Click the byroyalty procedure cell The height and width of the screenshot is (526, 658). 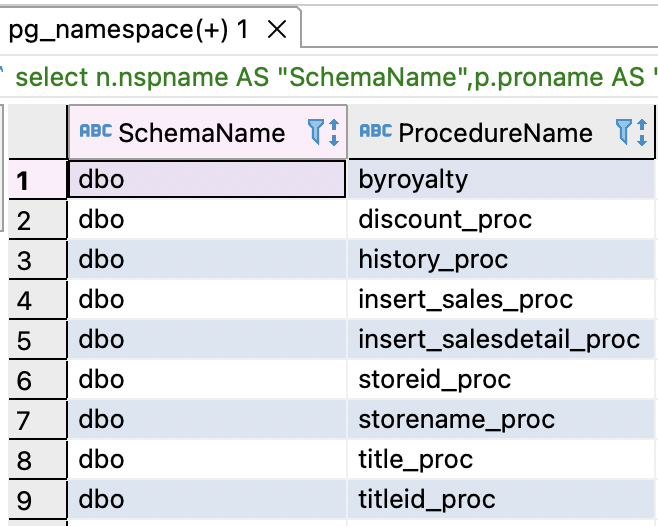click(501, 179)
